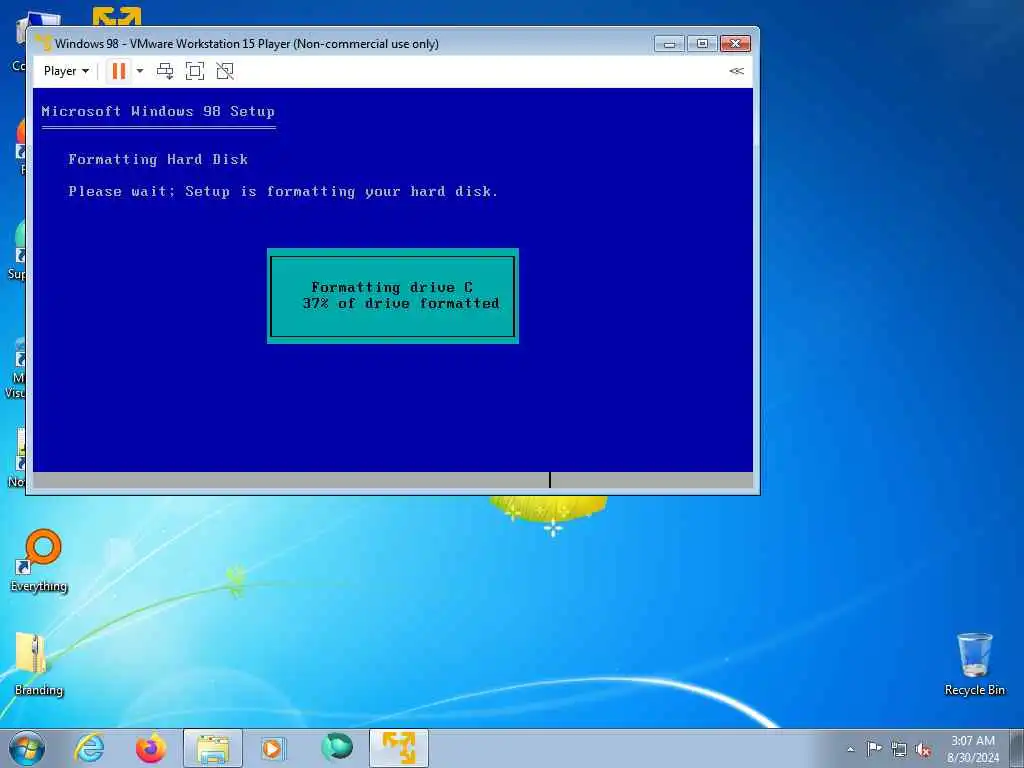The image size is (1024, 768).
Task: Click '37% of drive formatted' text
Action: [401, 303]
